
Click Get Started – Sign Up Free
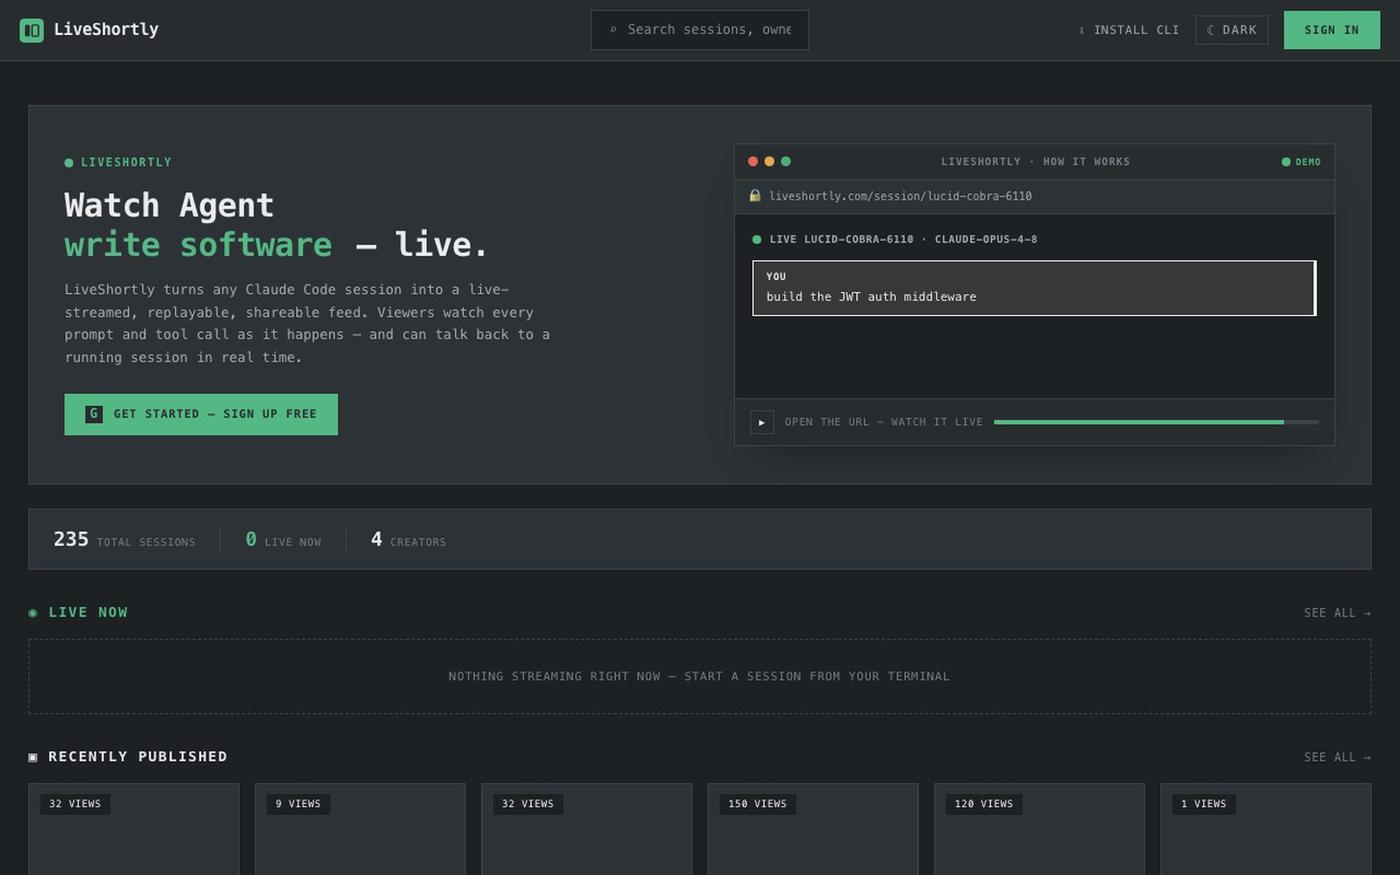201,414
